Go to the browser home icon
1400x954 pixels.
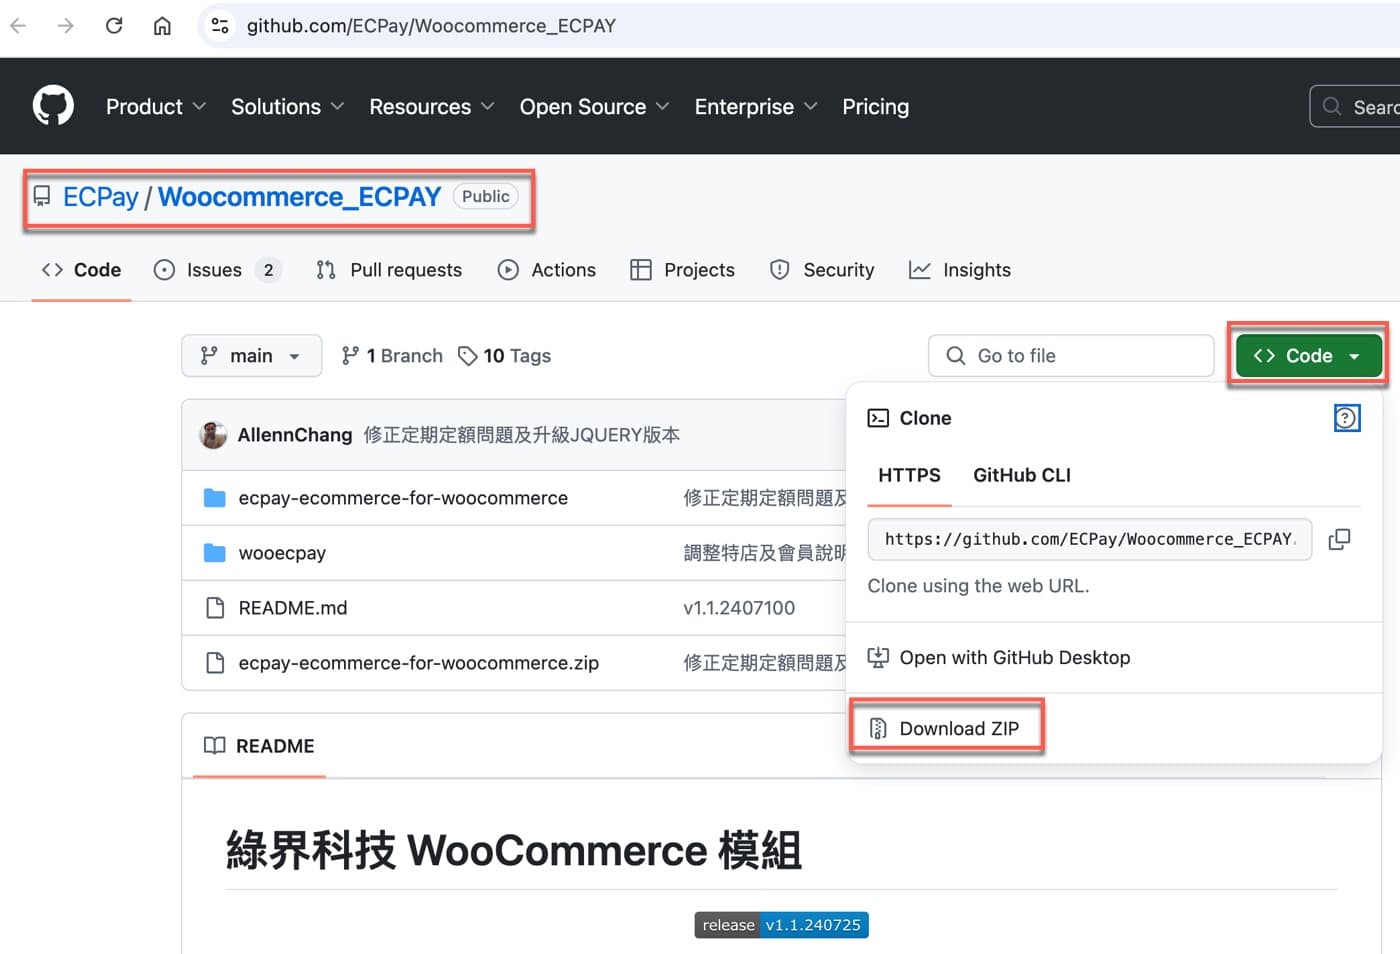click(x=162, y=25)
